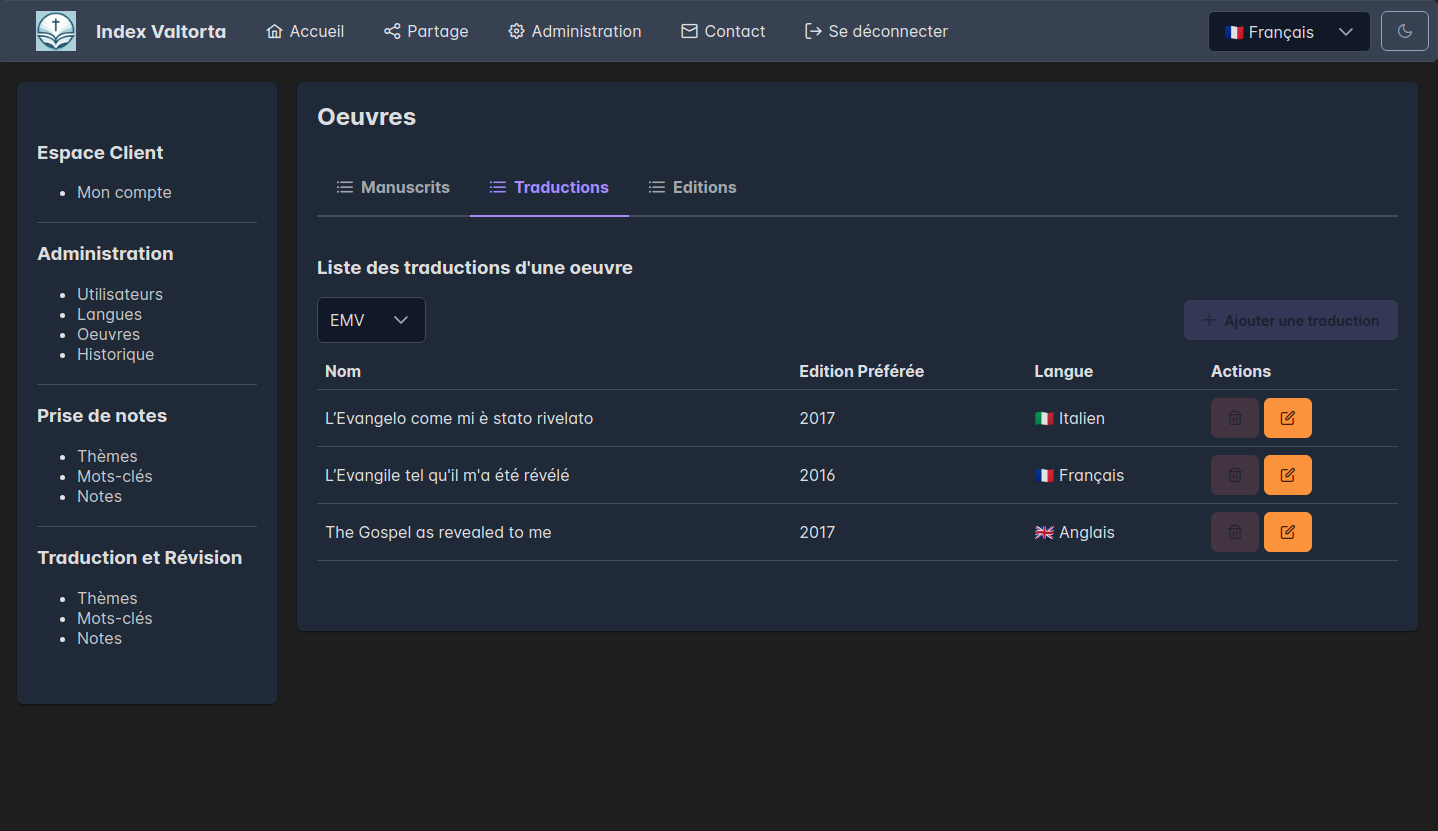Viewport: 1438px width, 831px height.
Task: Go to Accueil in the navbar
Action: [x=305, y=31]
